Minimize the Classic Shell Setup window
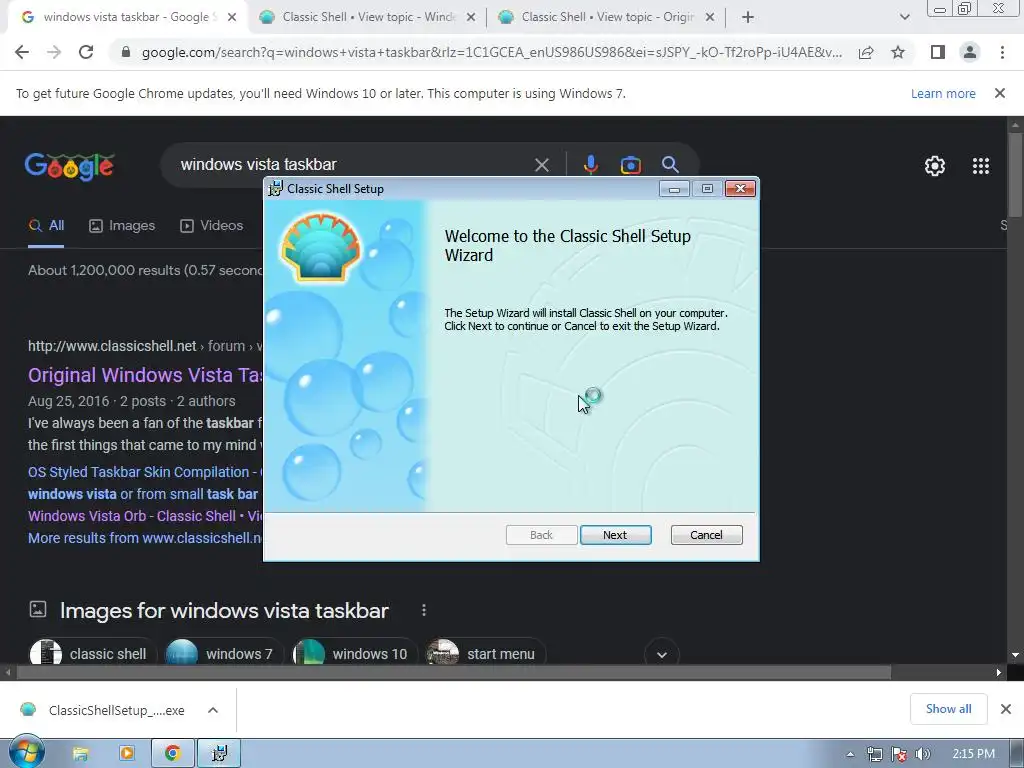 (675, 189)
